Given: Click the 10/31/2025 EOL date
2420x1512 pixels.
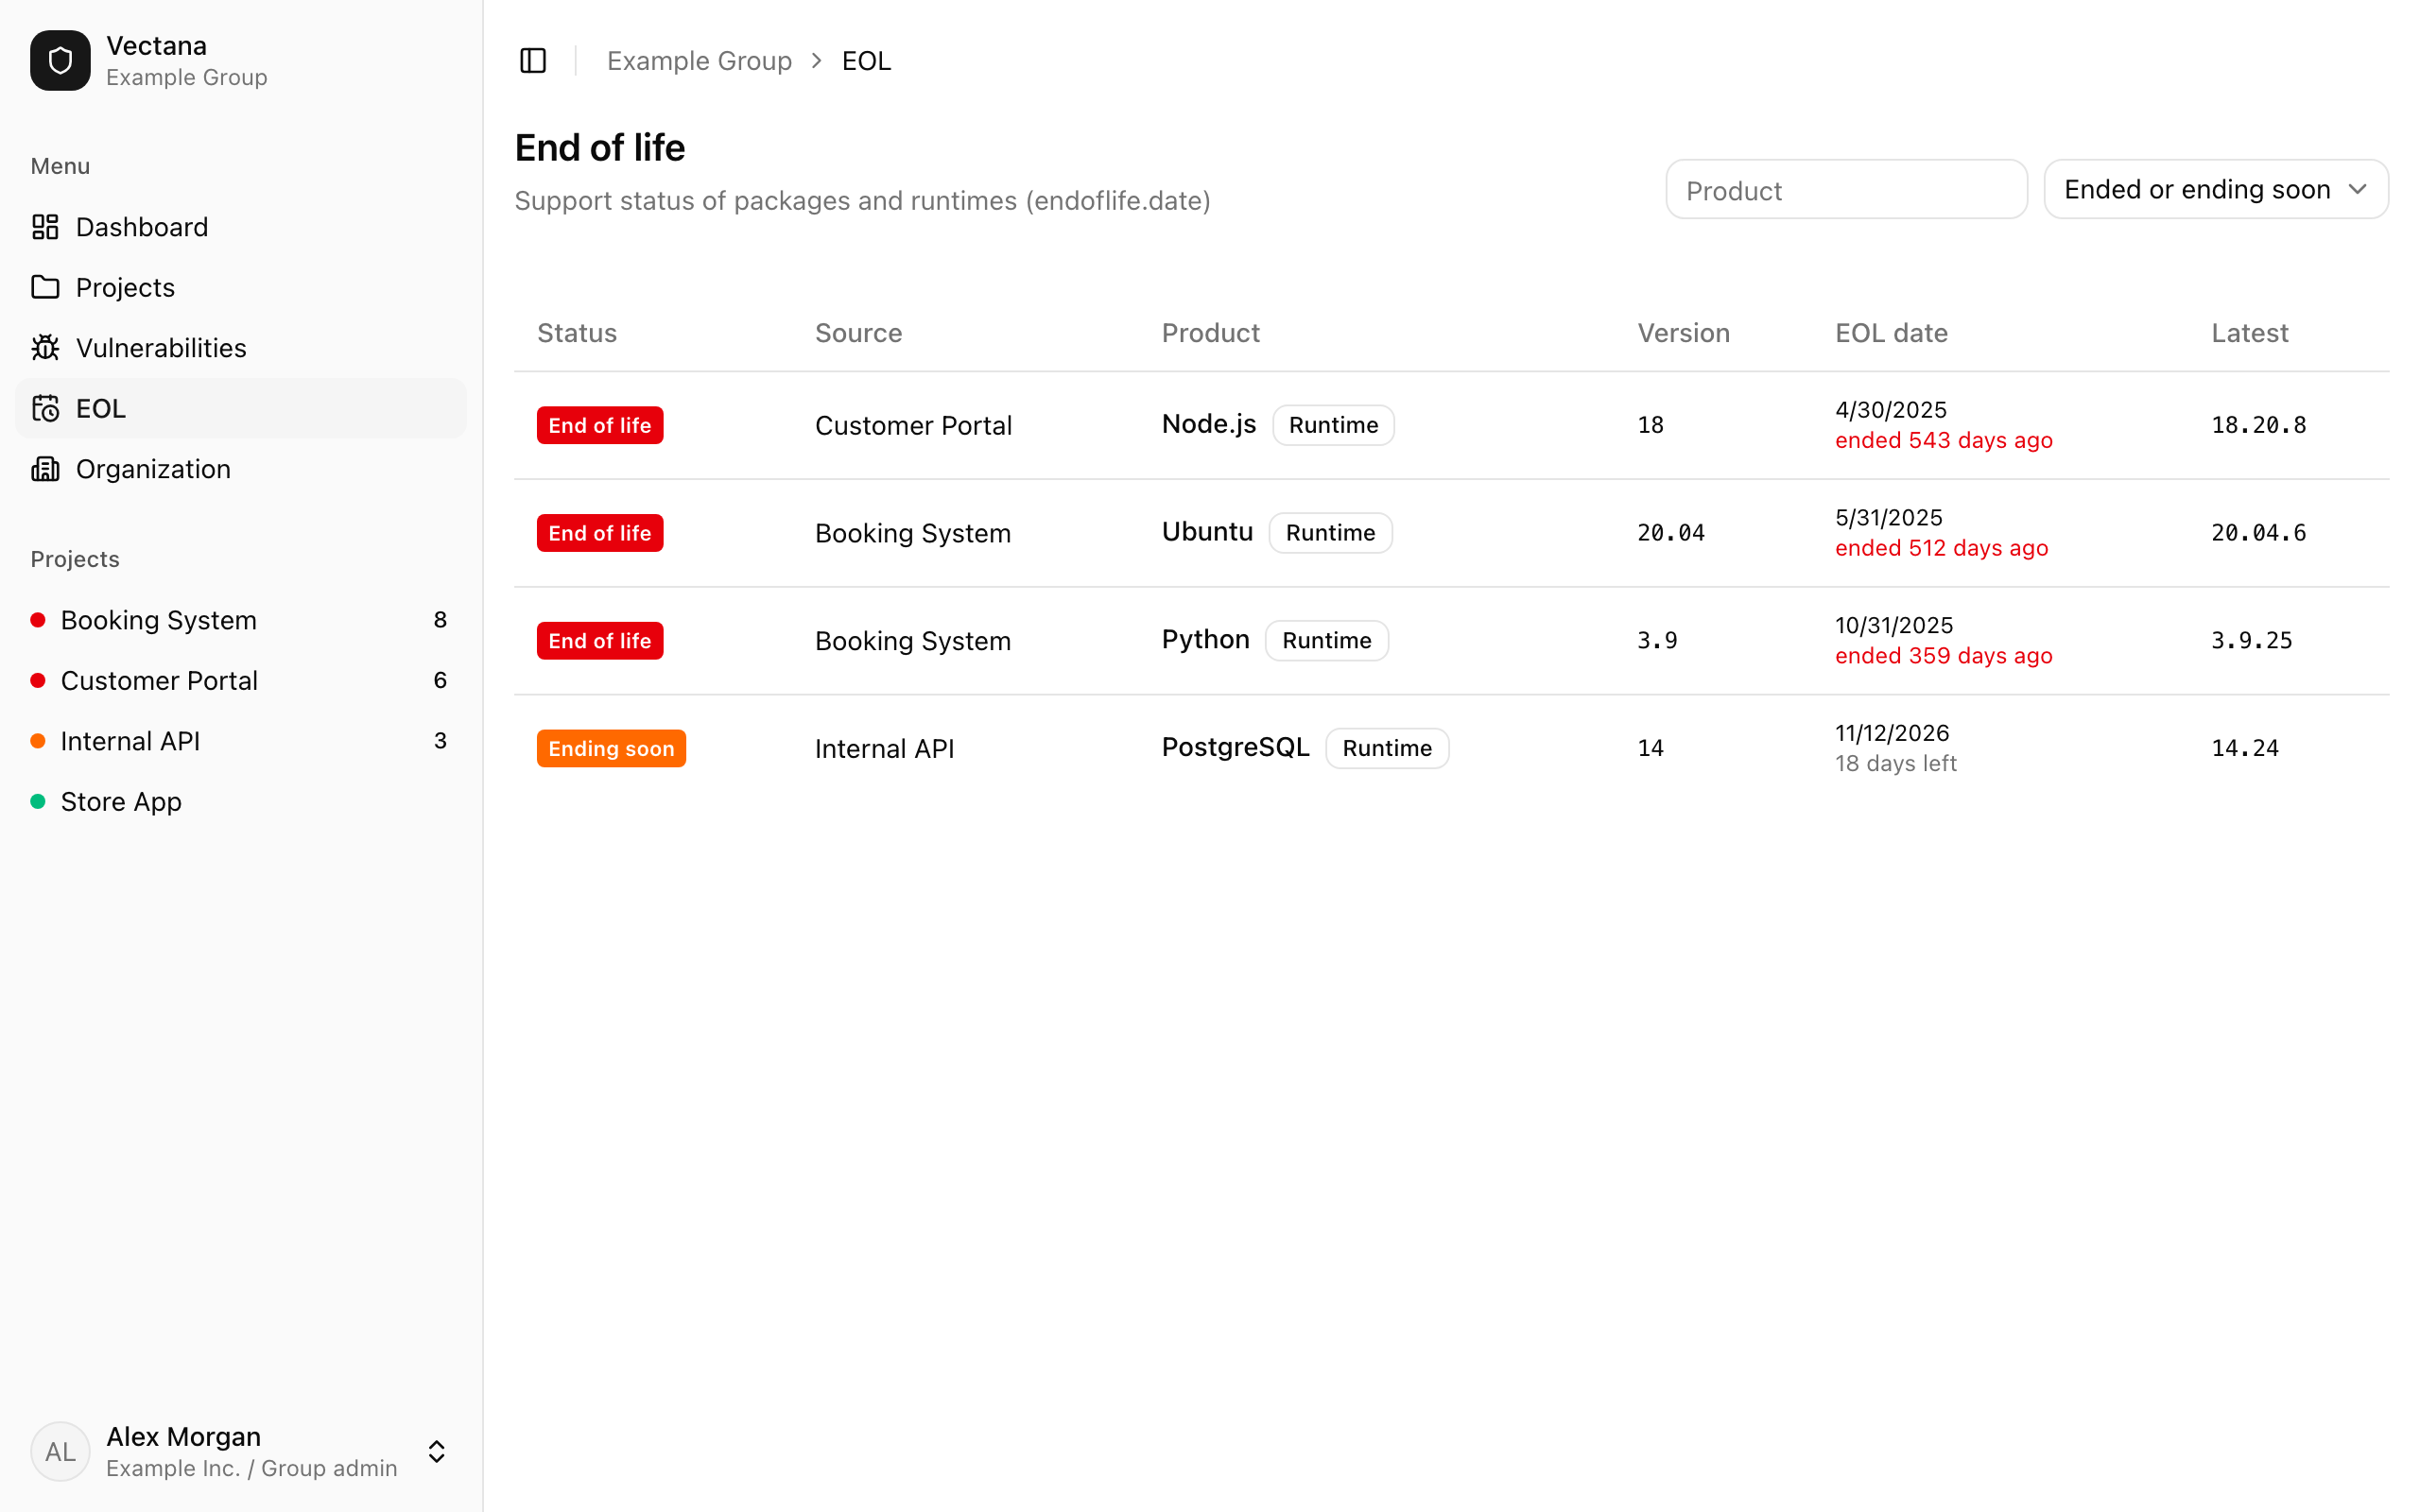Looking at the screenshot, I should 1893,625.
